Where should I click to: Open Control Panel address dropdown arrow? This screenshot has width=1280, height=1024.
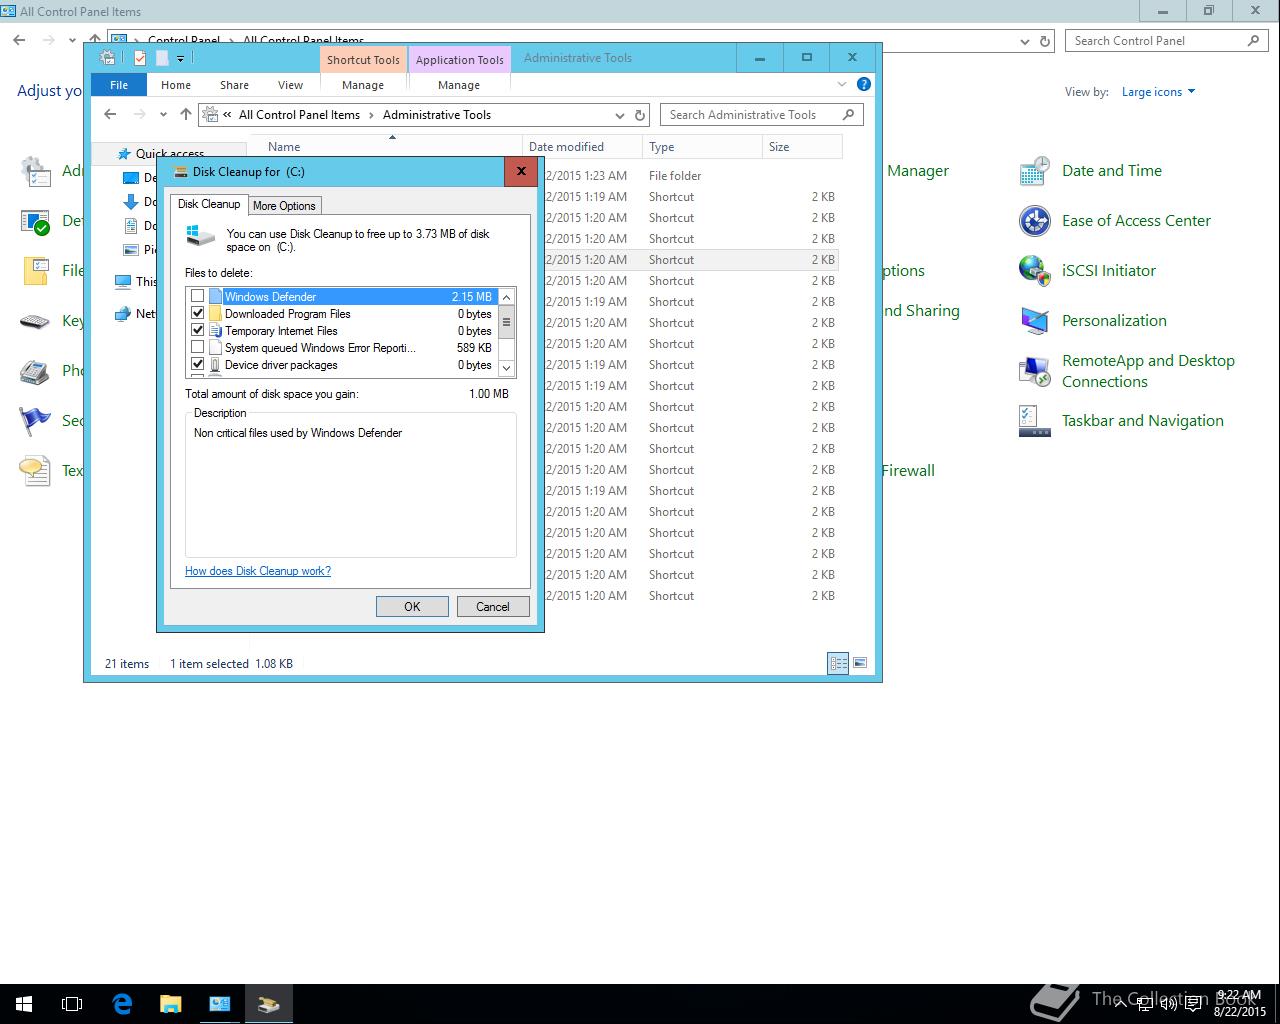[1025, 42]
